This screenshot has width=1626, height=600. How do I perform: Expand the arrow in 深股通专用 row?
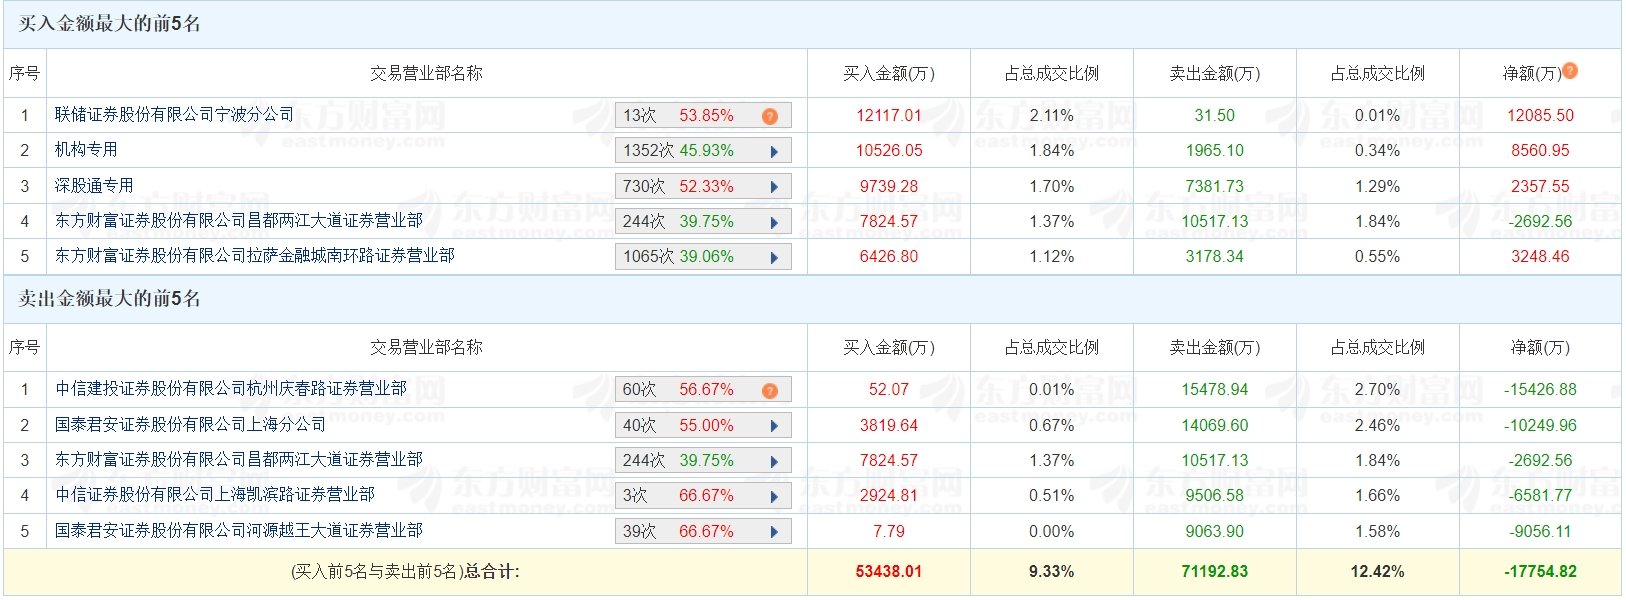[x=774, y=187]
